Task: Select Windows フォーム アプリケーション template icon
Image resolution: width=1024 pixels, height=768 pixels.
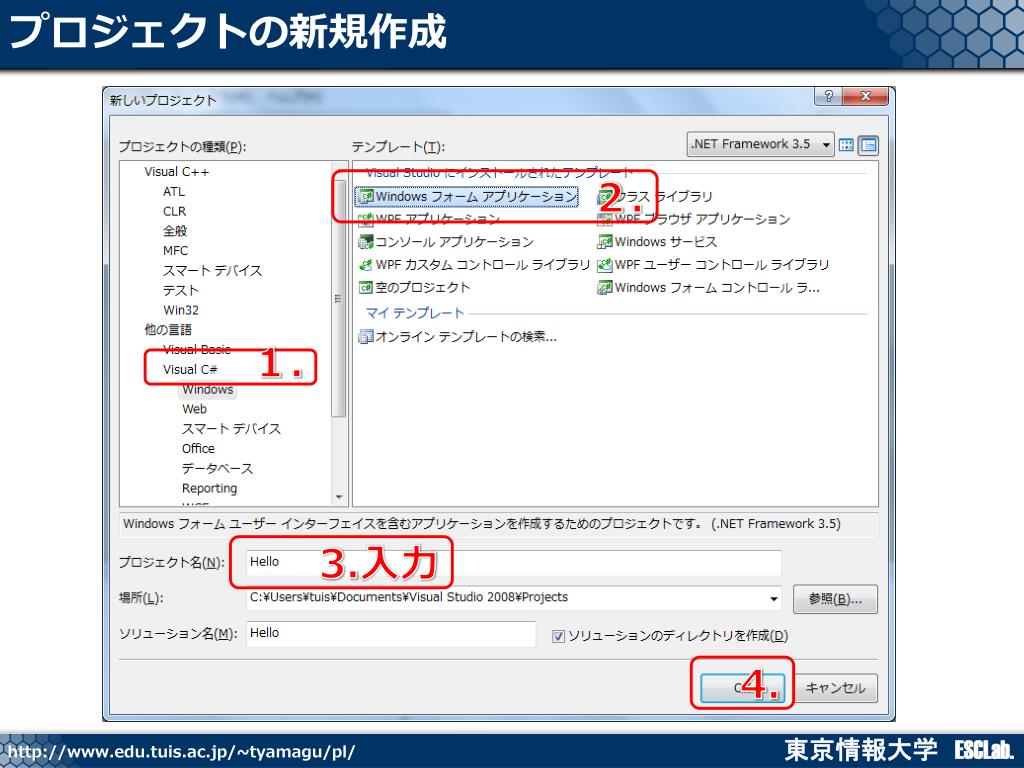Action: click(366, 196)
